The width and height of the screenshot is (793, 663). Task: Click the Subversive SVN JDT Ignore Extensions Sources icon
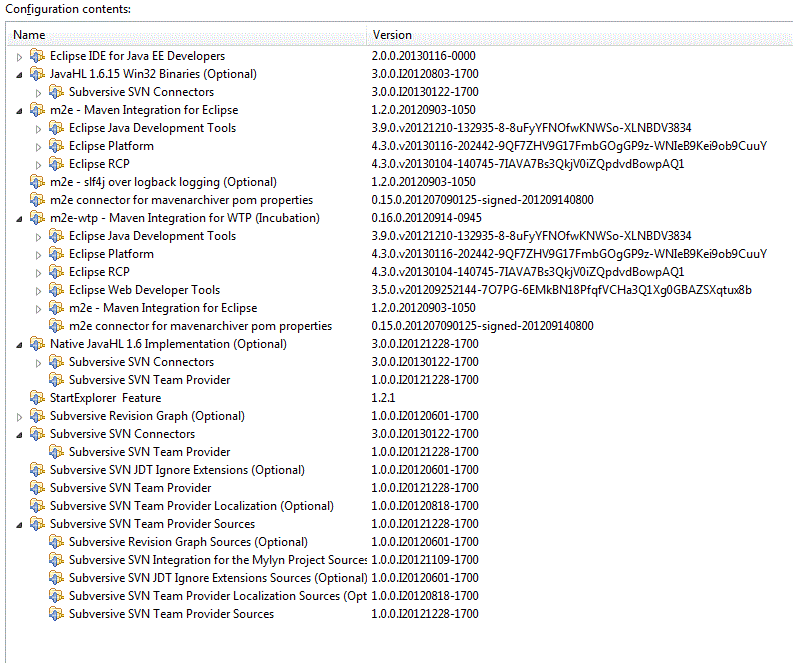coord(56,578)
